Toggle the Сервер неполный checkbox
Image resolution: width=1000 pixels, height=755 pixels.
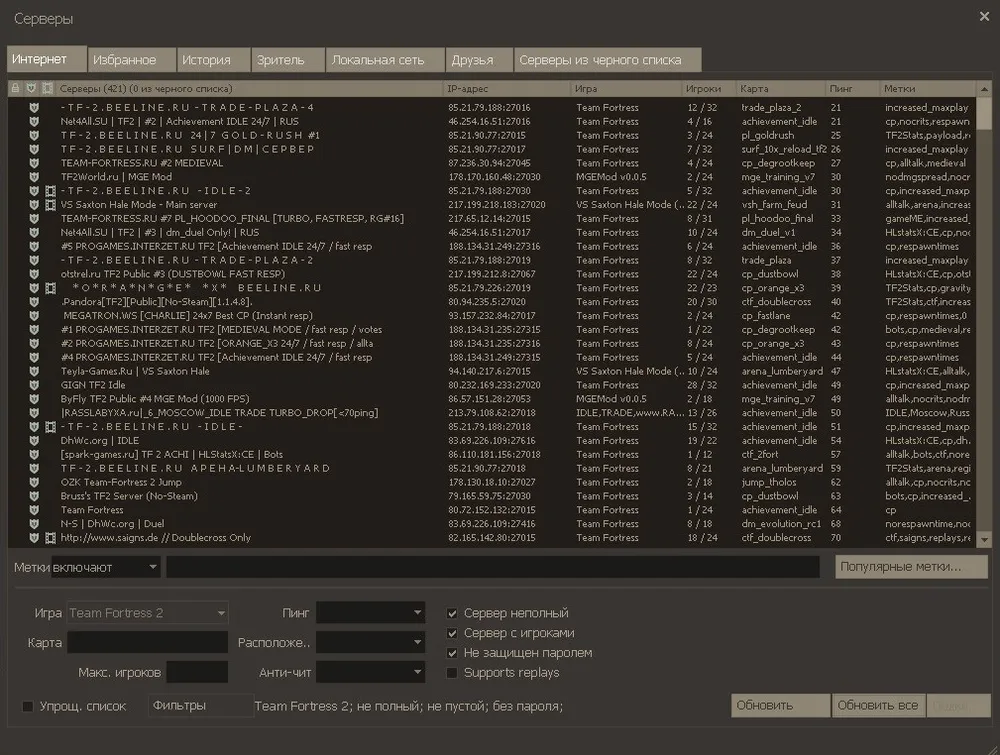[x=453, y=613]
